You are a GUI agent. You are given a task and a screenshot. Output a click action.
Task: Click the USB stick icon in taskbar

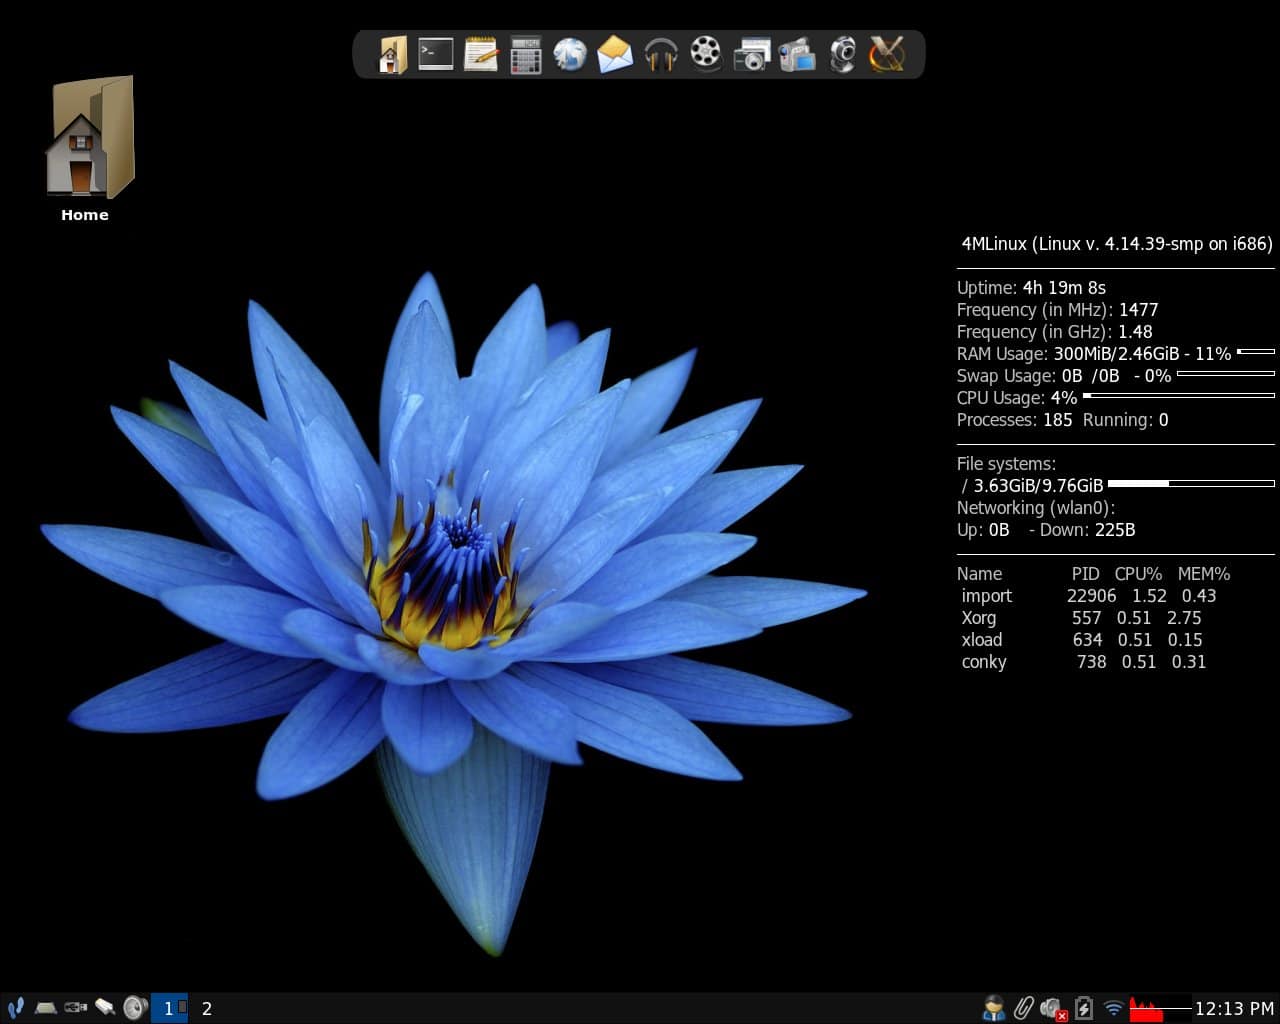105,1008
